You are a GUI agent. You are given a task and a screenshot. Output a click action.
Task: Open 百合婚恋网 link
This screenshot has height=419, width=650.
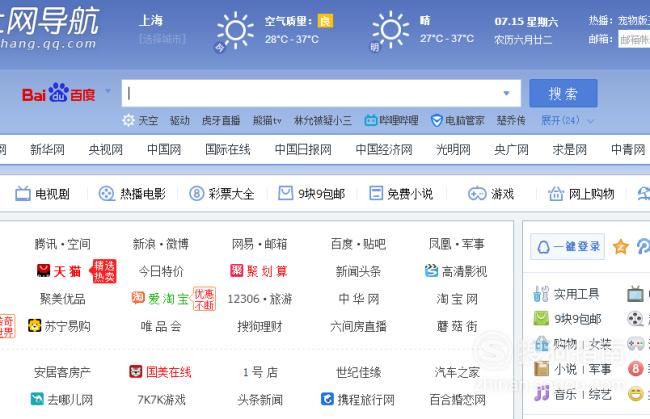[457, 400]
